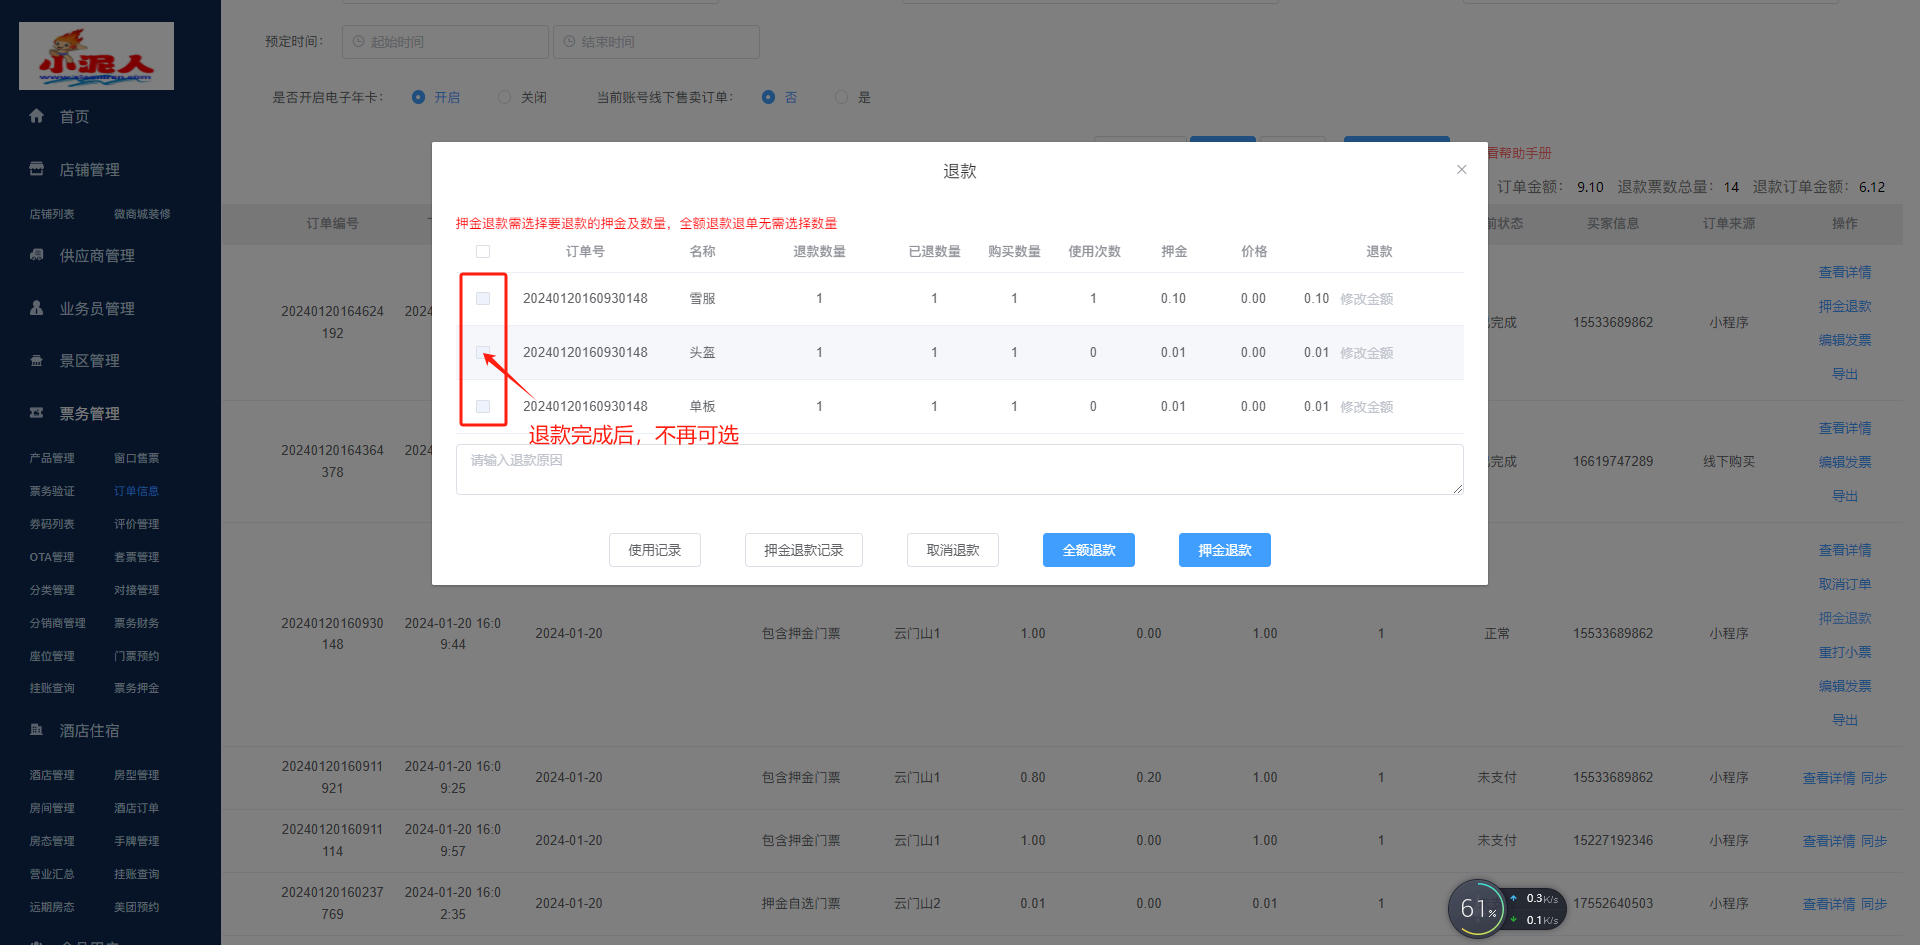Click the 全额退款 button
This screenshot has height=945, width=1920.
pyautogui.click(x=1088, y=550)
